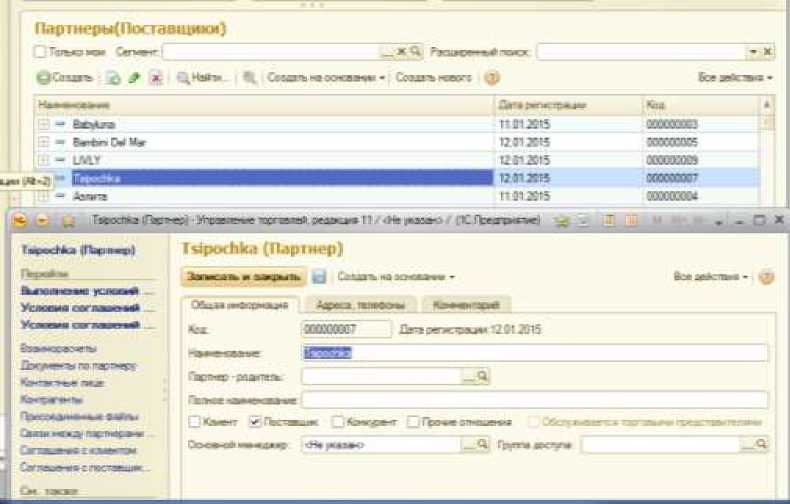Uncheck the Поставщик checkbox
The width and height of the screenshot is (790, 504).
click(255, 421)
